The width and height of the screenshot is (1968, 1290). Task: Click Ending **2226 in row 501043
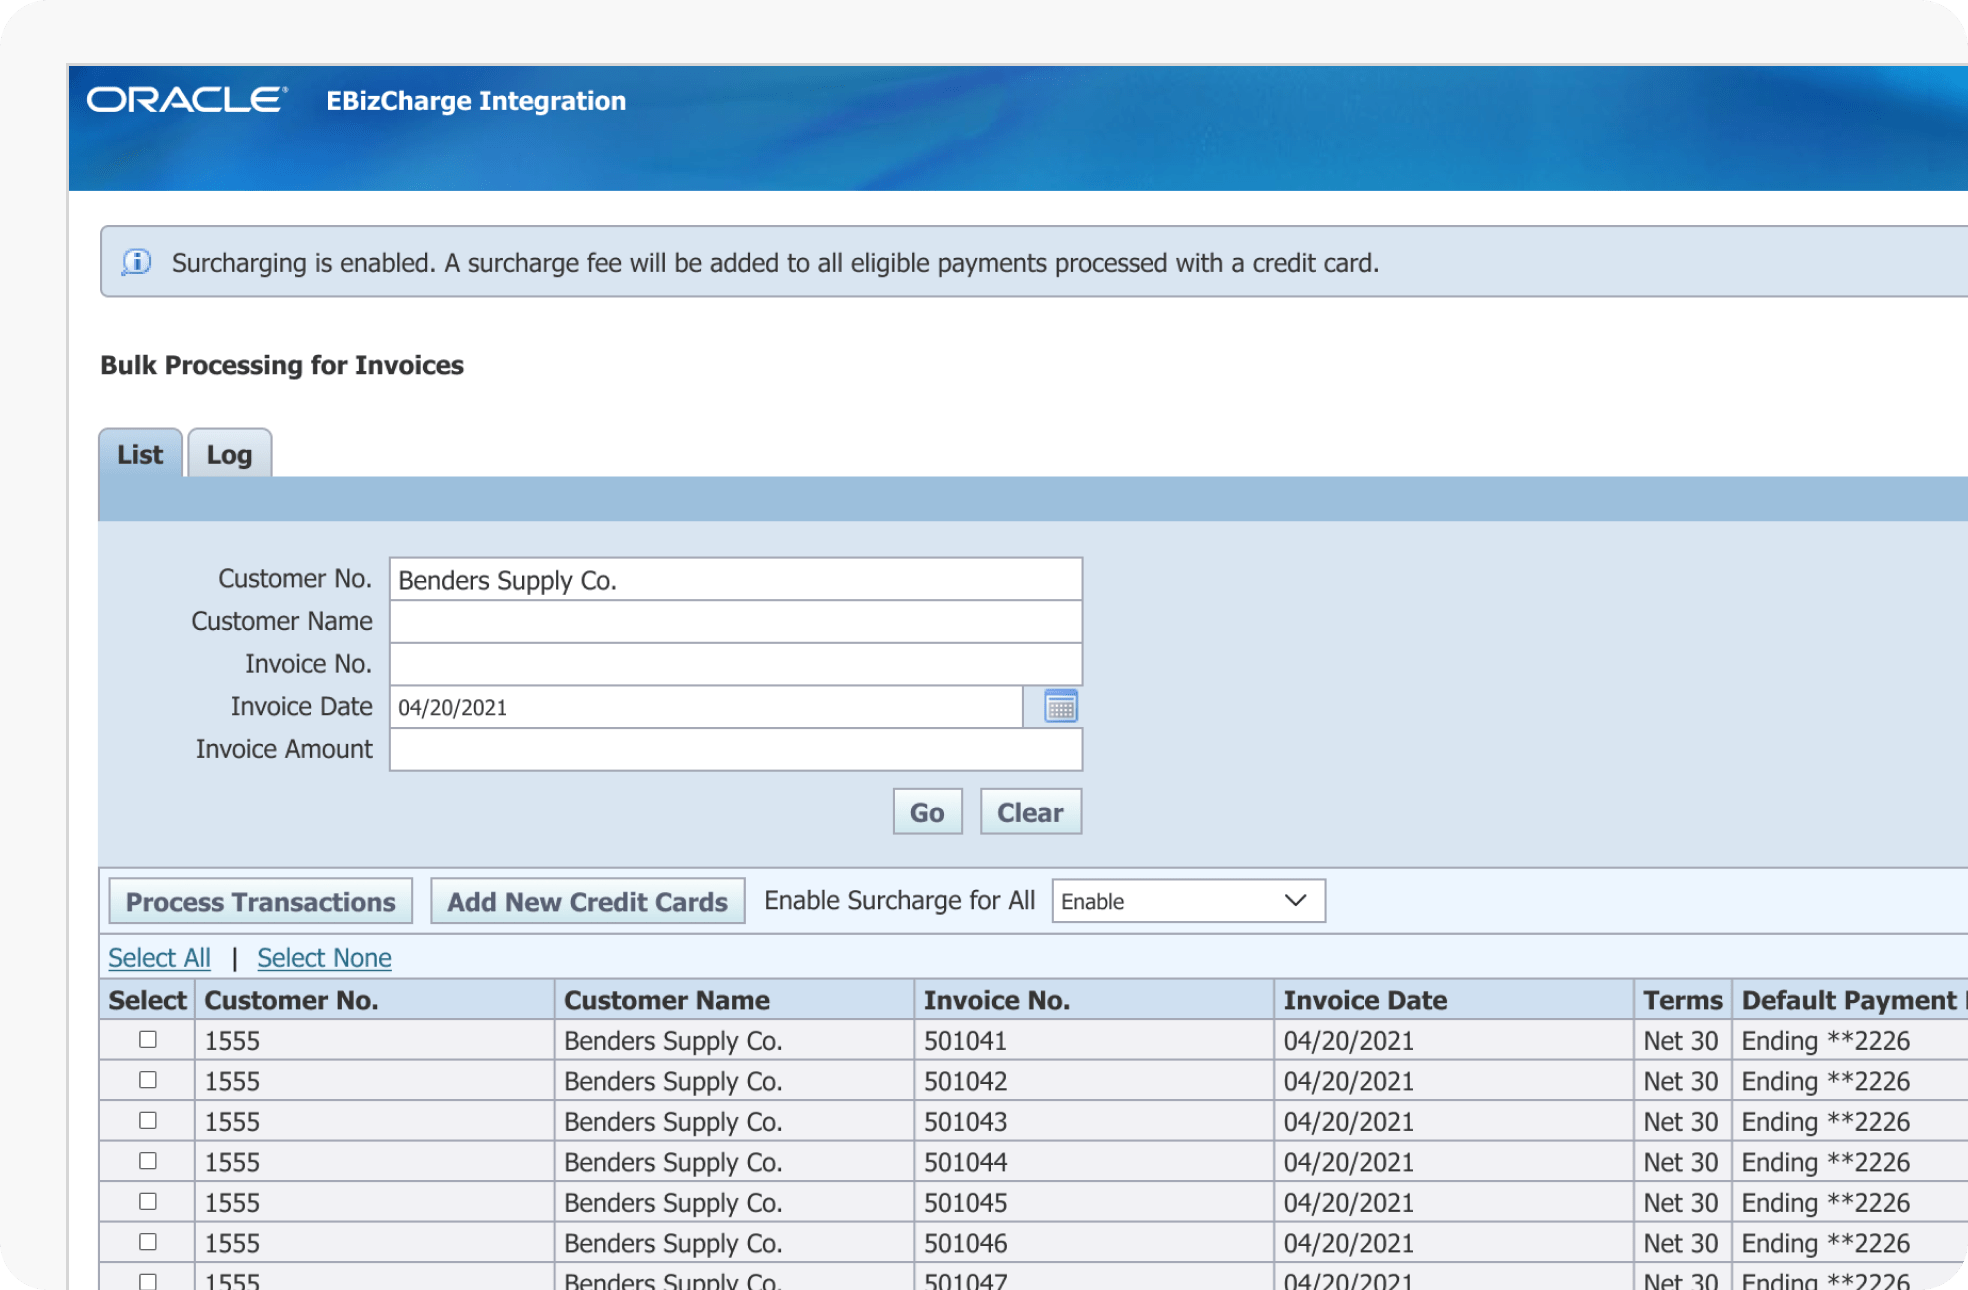[x=1826, y=1122]
